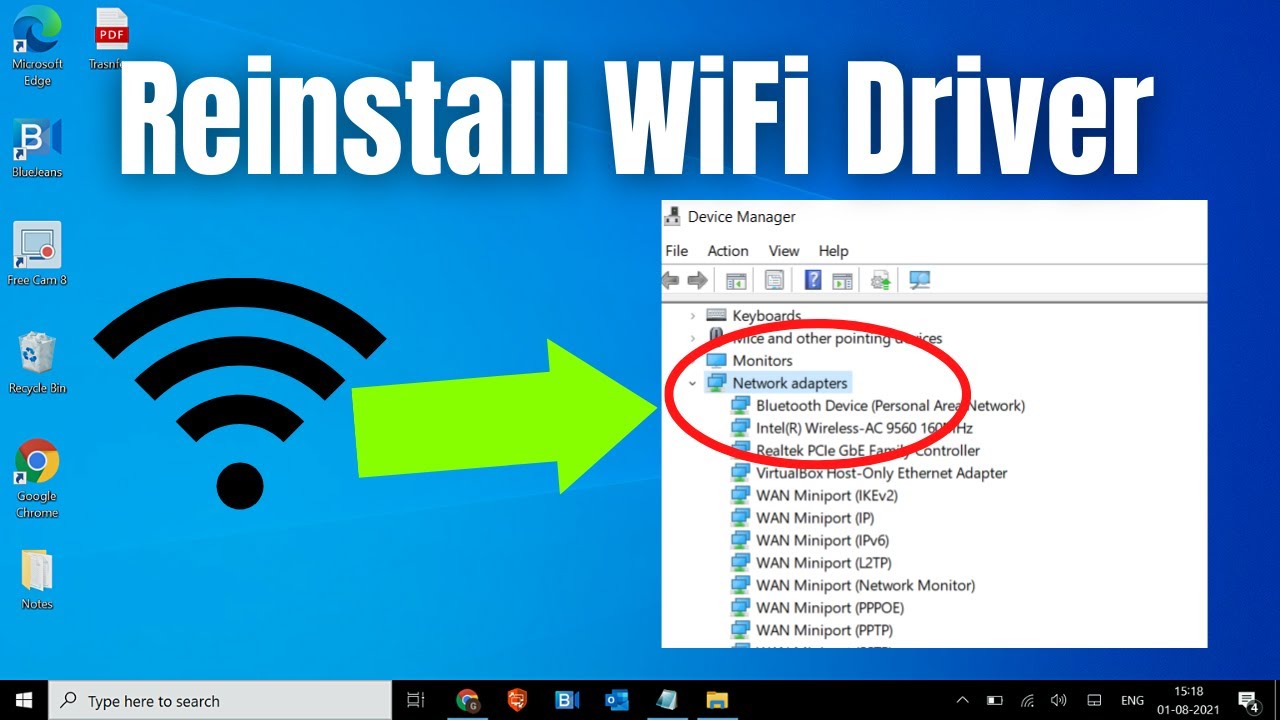This screenshot has height=720, width=1280.
Task: Select WAN Miniport (PPPOE)
Action: click(x=817, y=608)
